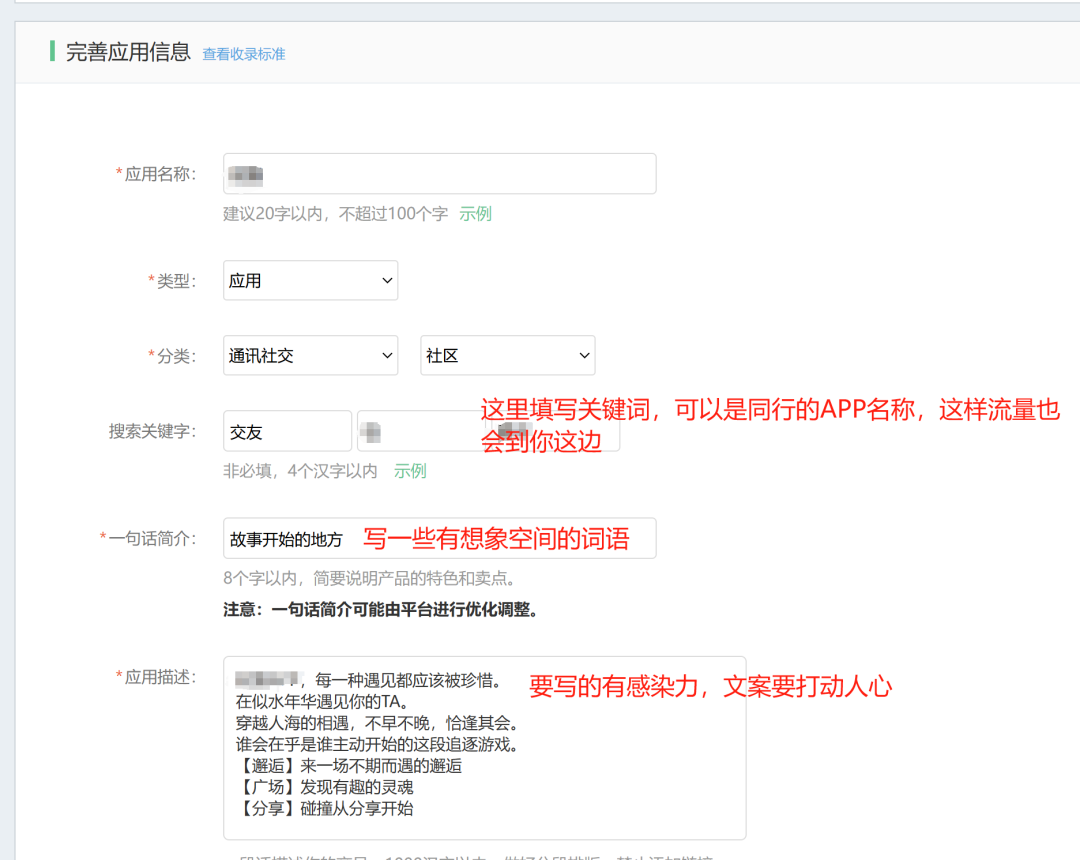Click the 示例 link below the app name field
The width and height of the screenshot is (1080, 860).
[475, 213]
